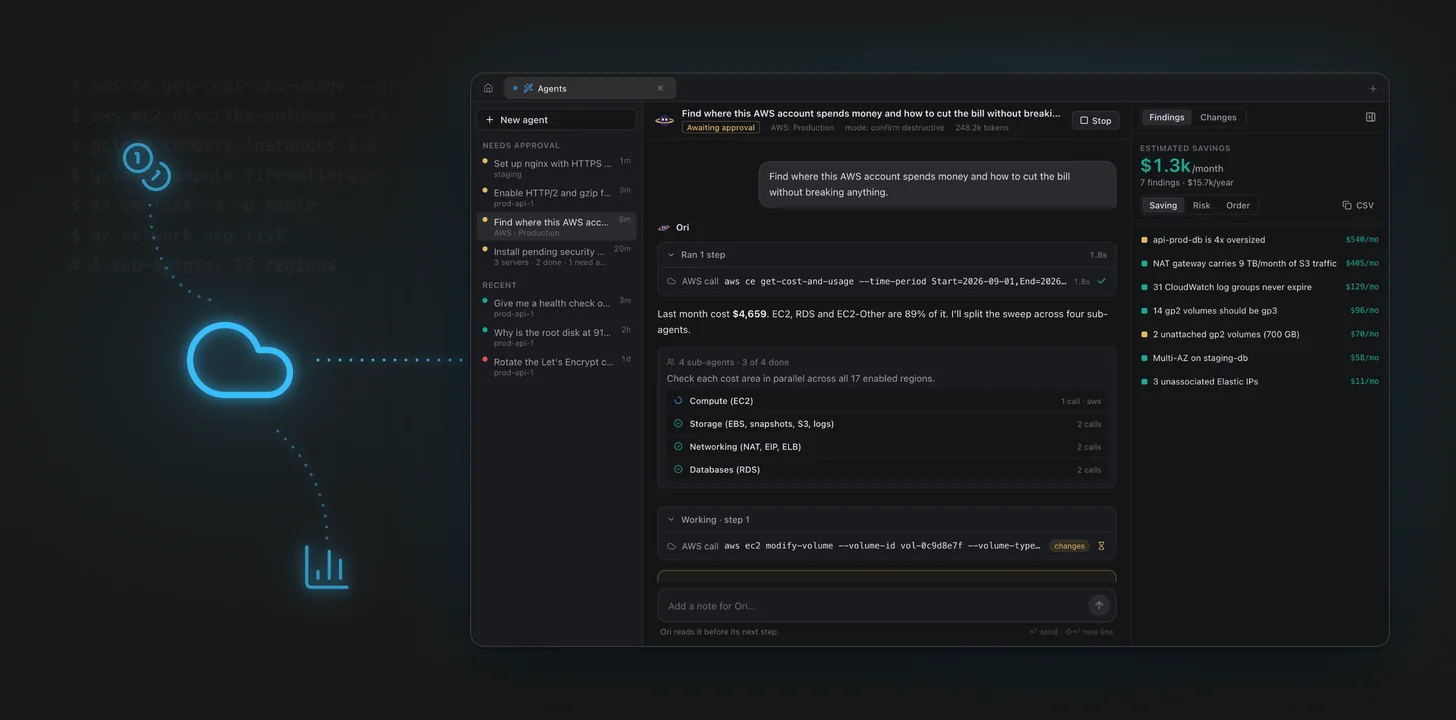This screenshot has height=720, width=1456.
Task: Stop the running agent
Action: coord(1095,120)
